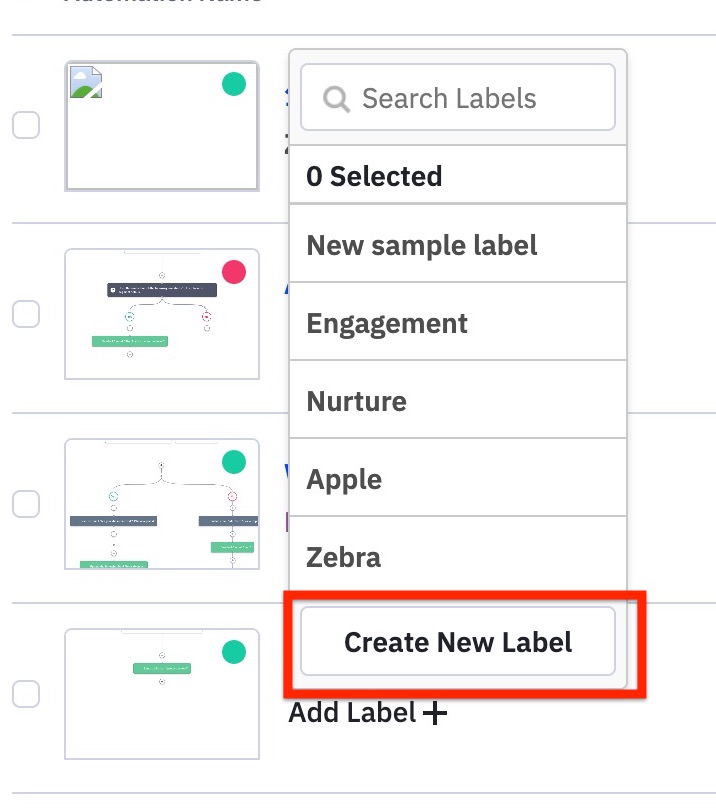This screenshot has width=716, height=808.
Task: Click the green status dot on fourth automation
Action: 233,652
